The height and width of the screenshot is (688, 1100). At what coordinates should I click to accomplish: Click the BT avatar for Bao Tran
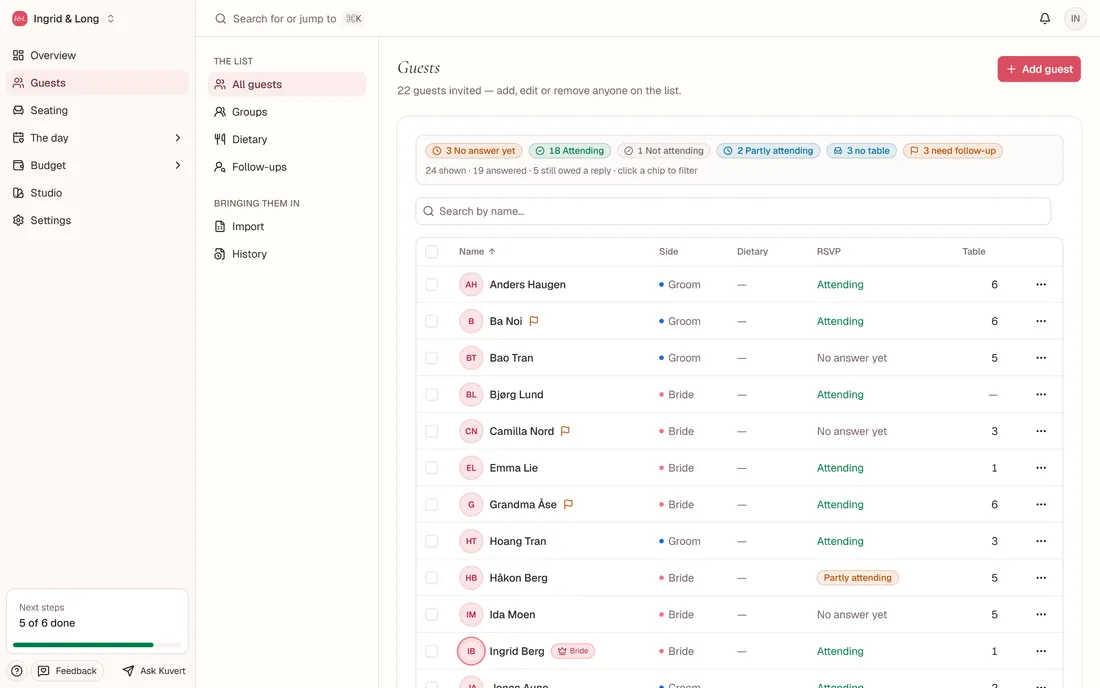[471, 358]
